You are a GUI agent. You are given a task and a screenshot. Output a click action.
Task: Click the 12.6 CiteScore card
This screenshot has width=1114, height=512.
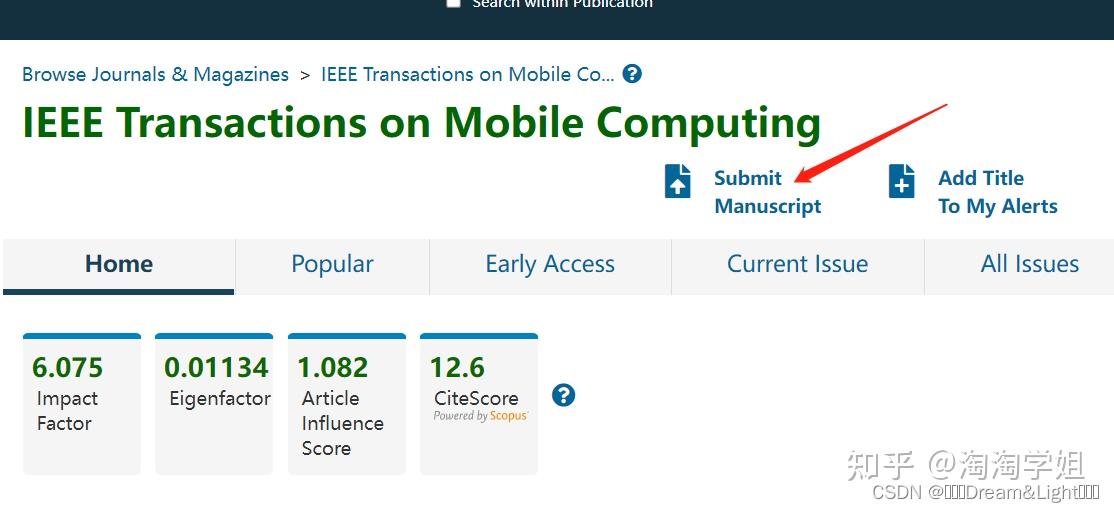479,404
